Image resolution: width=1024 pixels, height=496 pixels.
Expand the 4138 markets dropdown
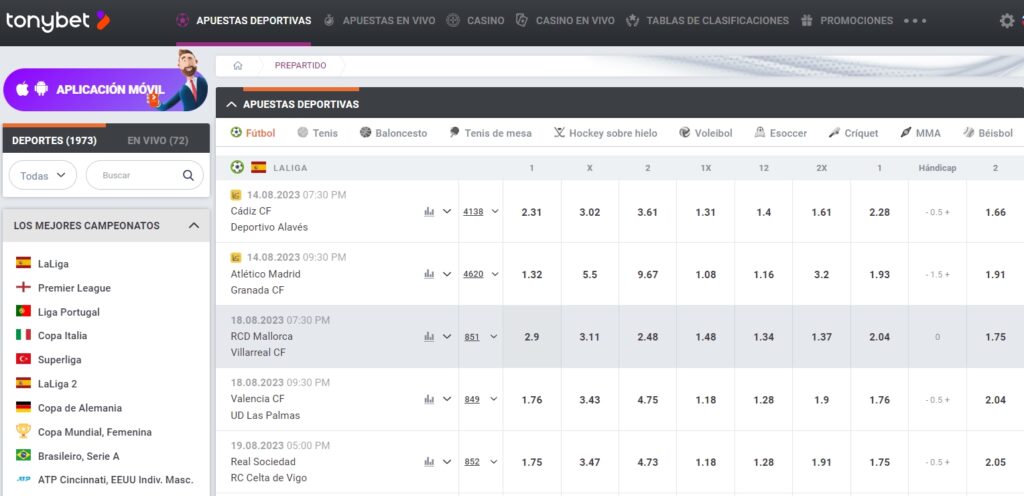(494, 211)
